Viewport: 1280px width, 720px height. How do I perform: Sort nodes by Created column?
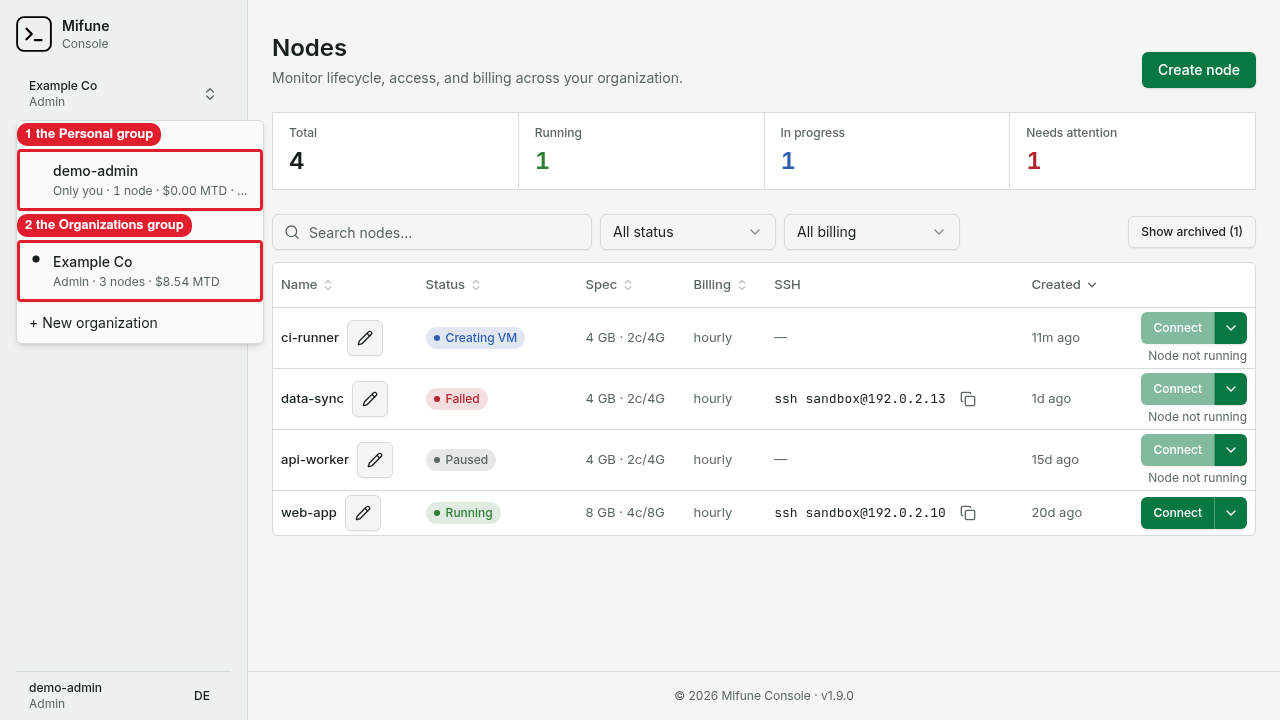point(1064,285)
